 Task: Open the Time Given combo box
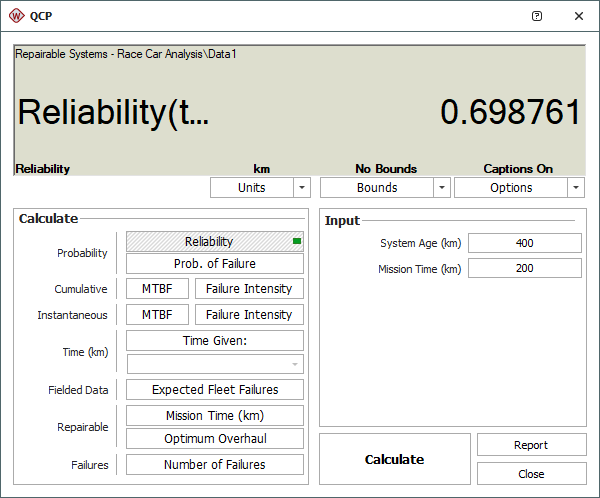coord(214,364)
